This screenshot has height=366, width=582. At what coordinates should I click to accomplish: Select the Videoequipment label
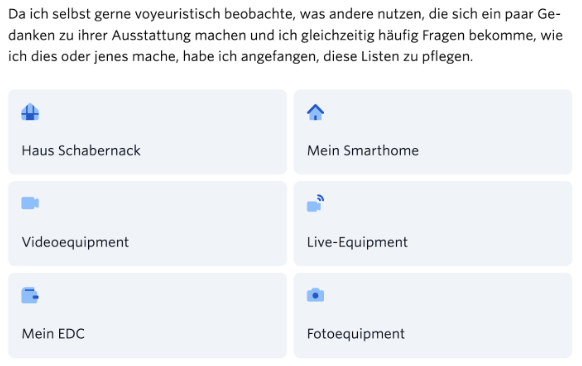pos(75,242)
